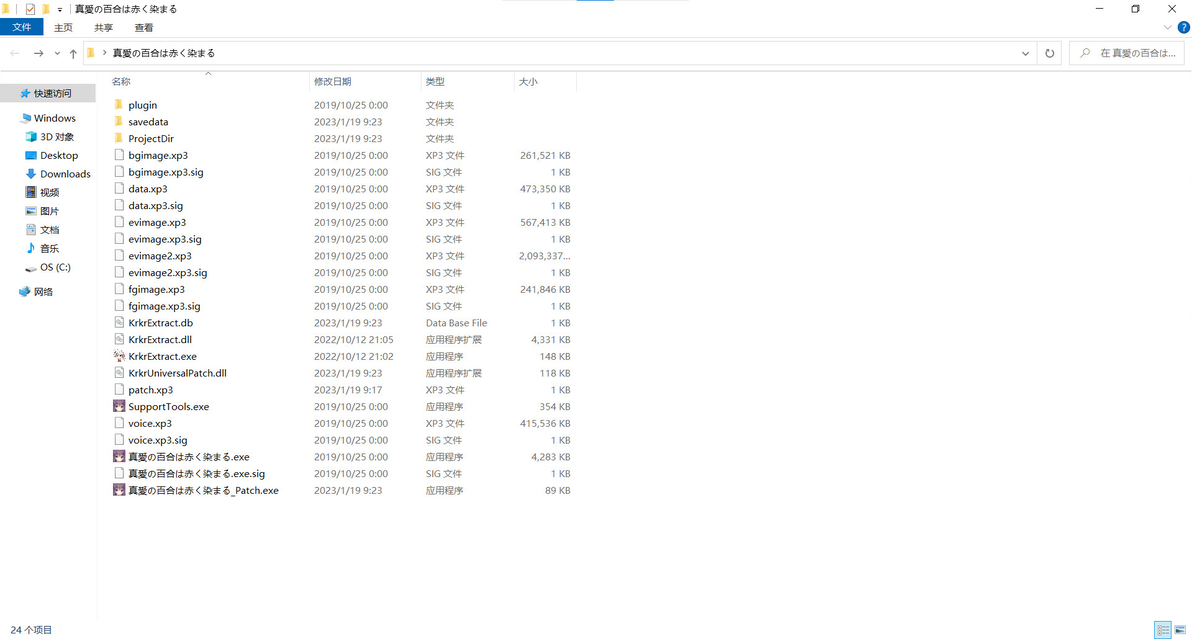Open 文档 in the sidebar

point(43,229)
